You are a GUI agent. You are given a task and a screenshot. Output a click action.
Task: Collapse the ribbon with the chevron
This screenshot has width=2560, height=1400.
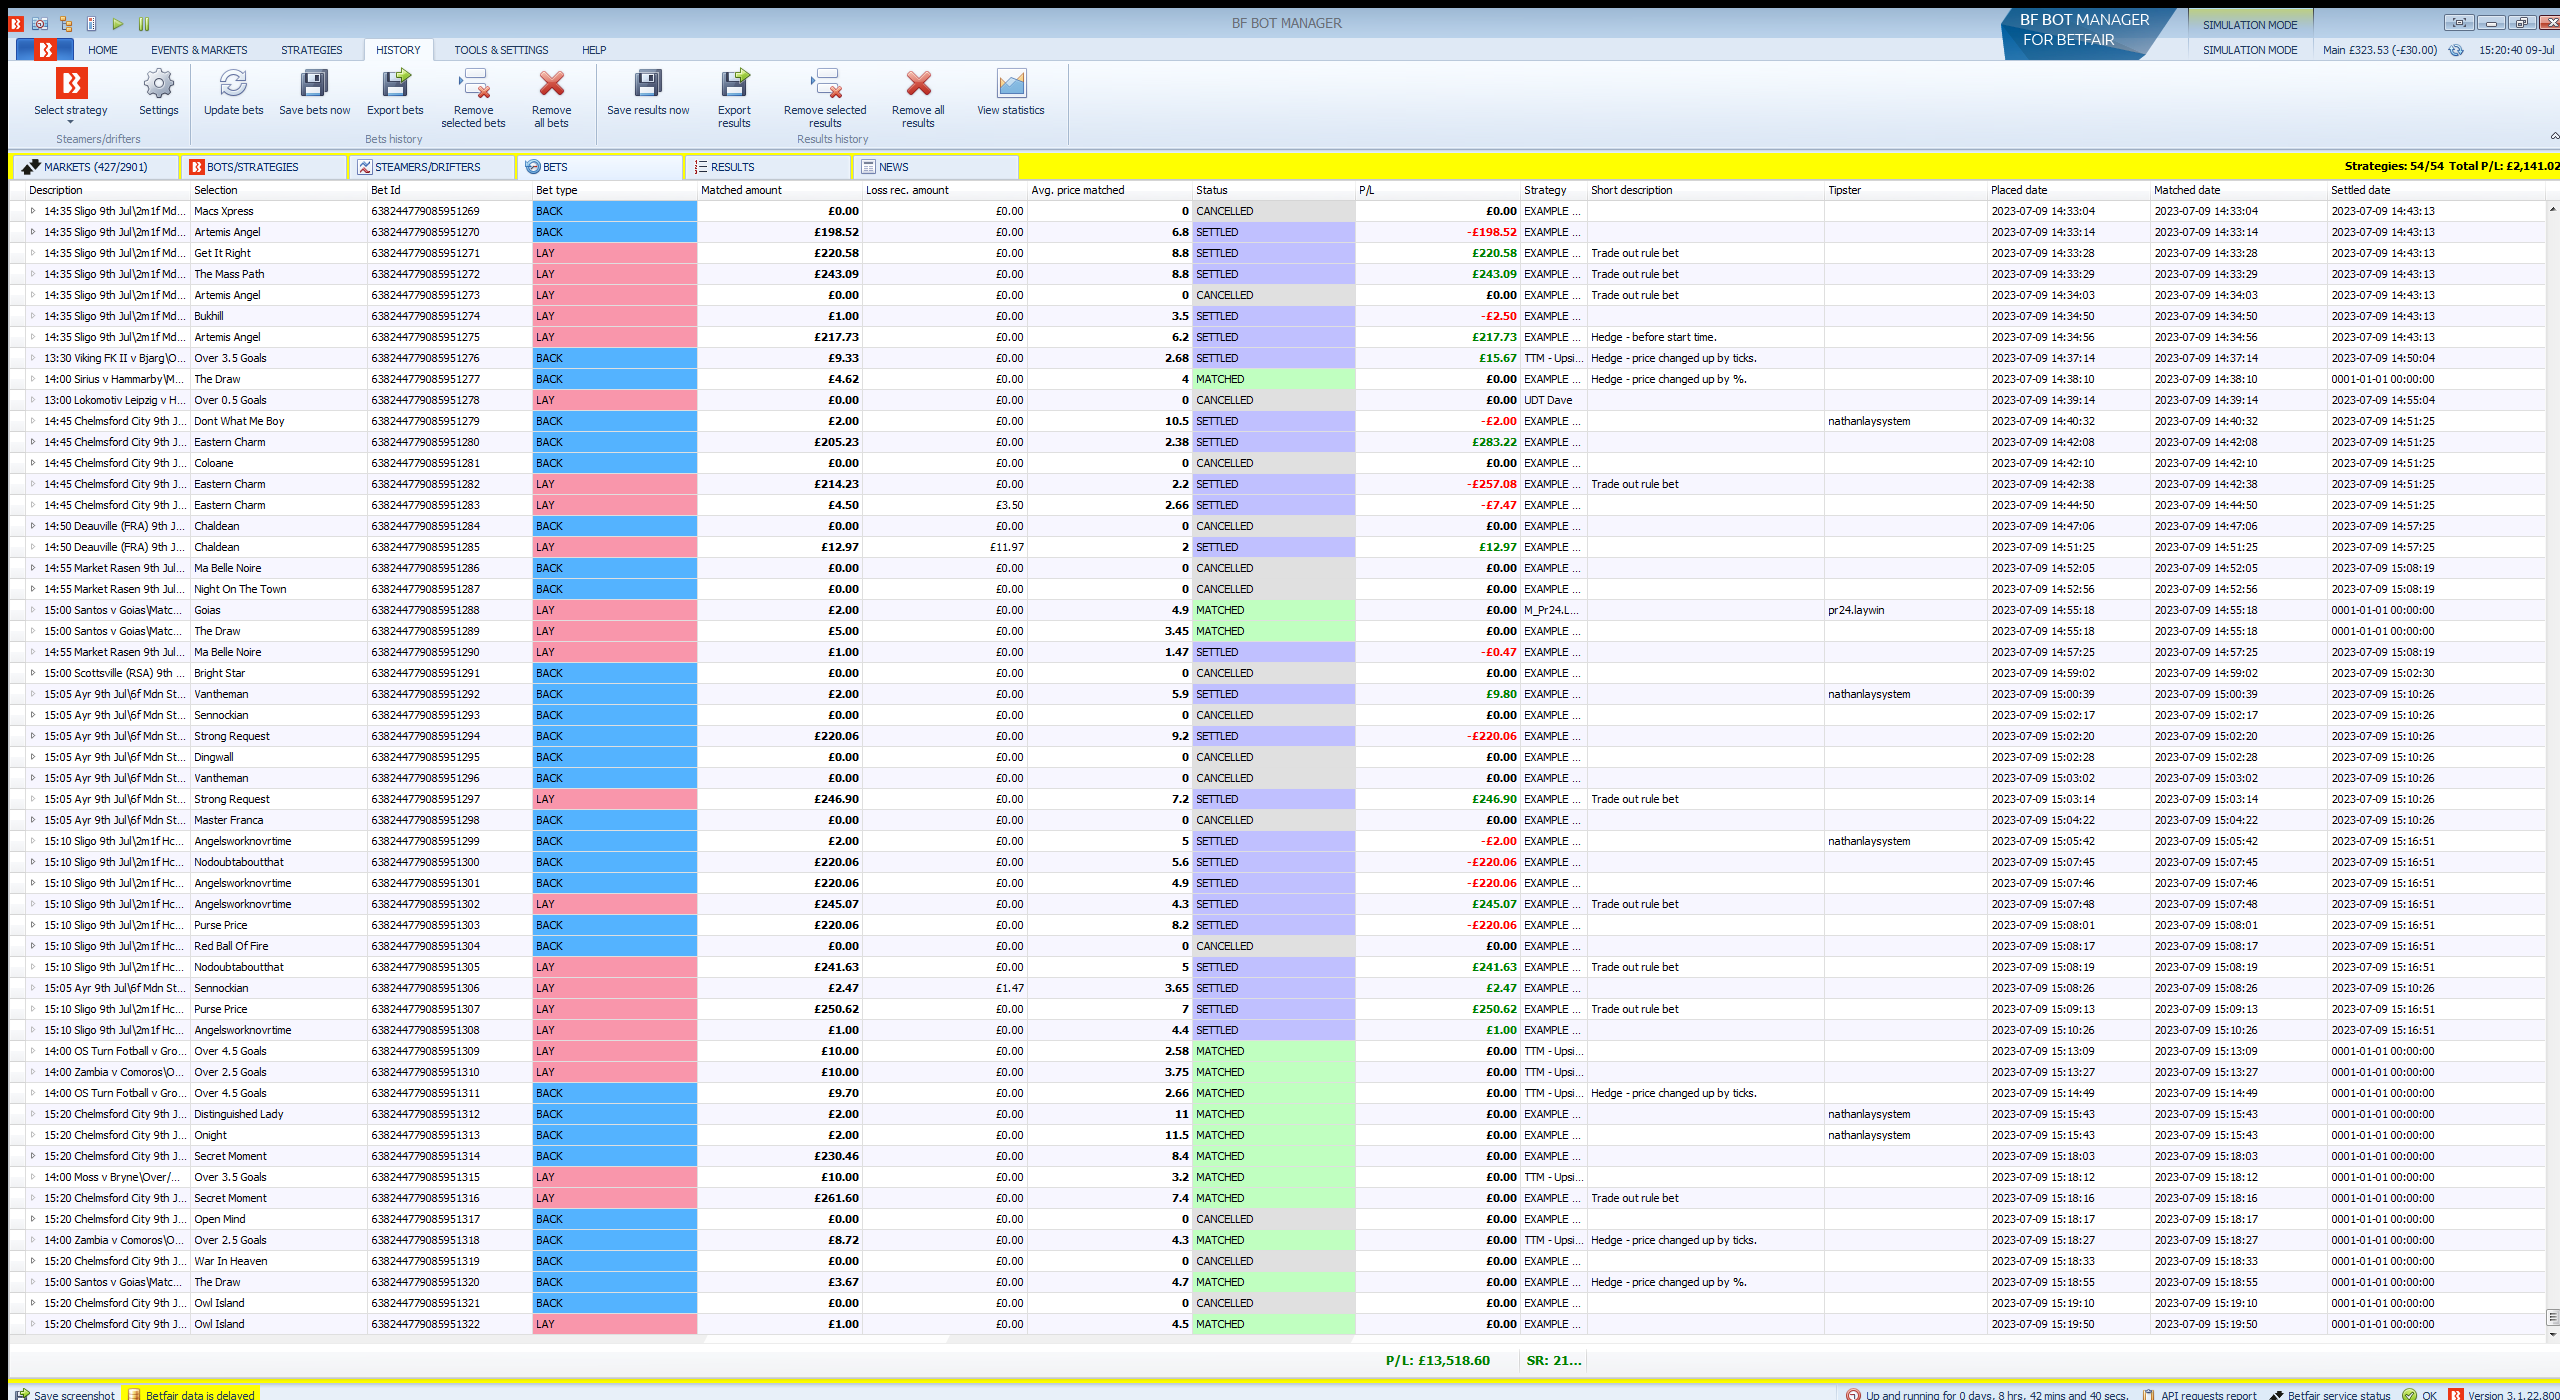coord(2554,136)
